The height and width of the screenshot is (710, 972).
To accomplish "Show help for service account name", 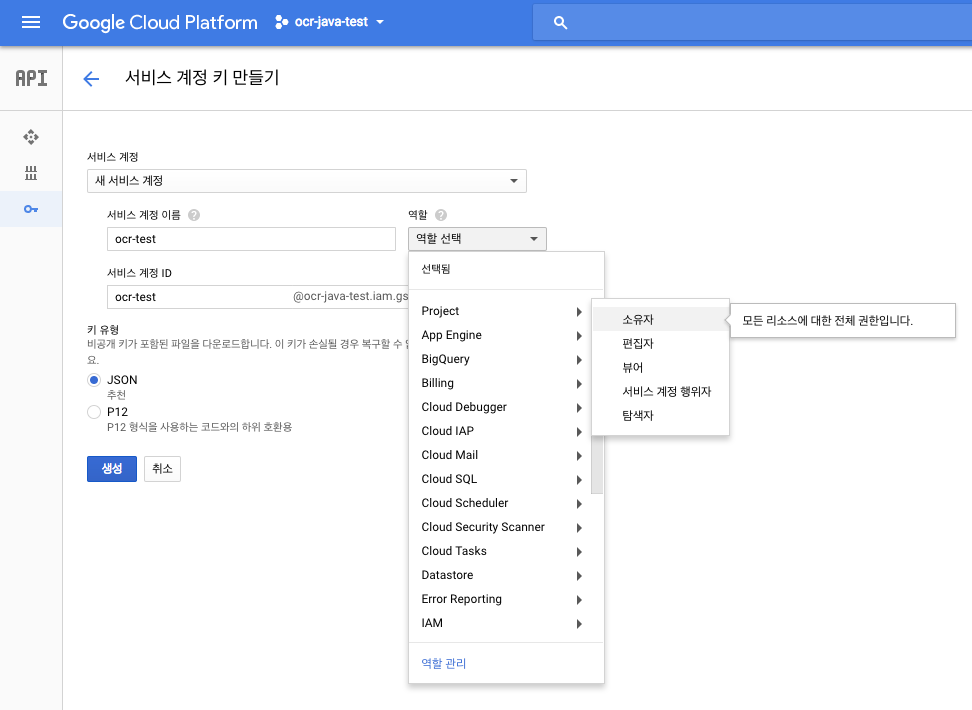I will (x=194, y=215).
